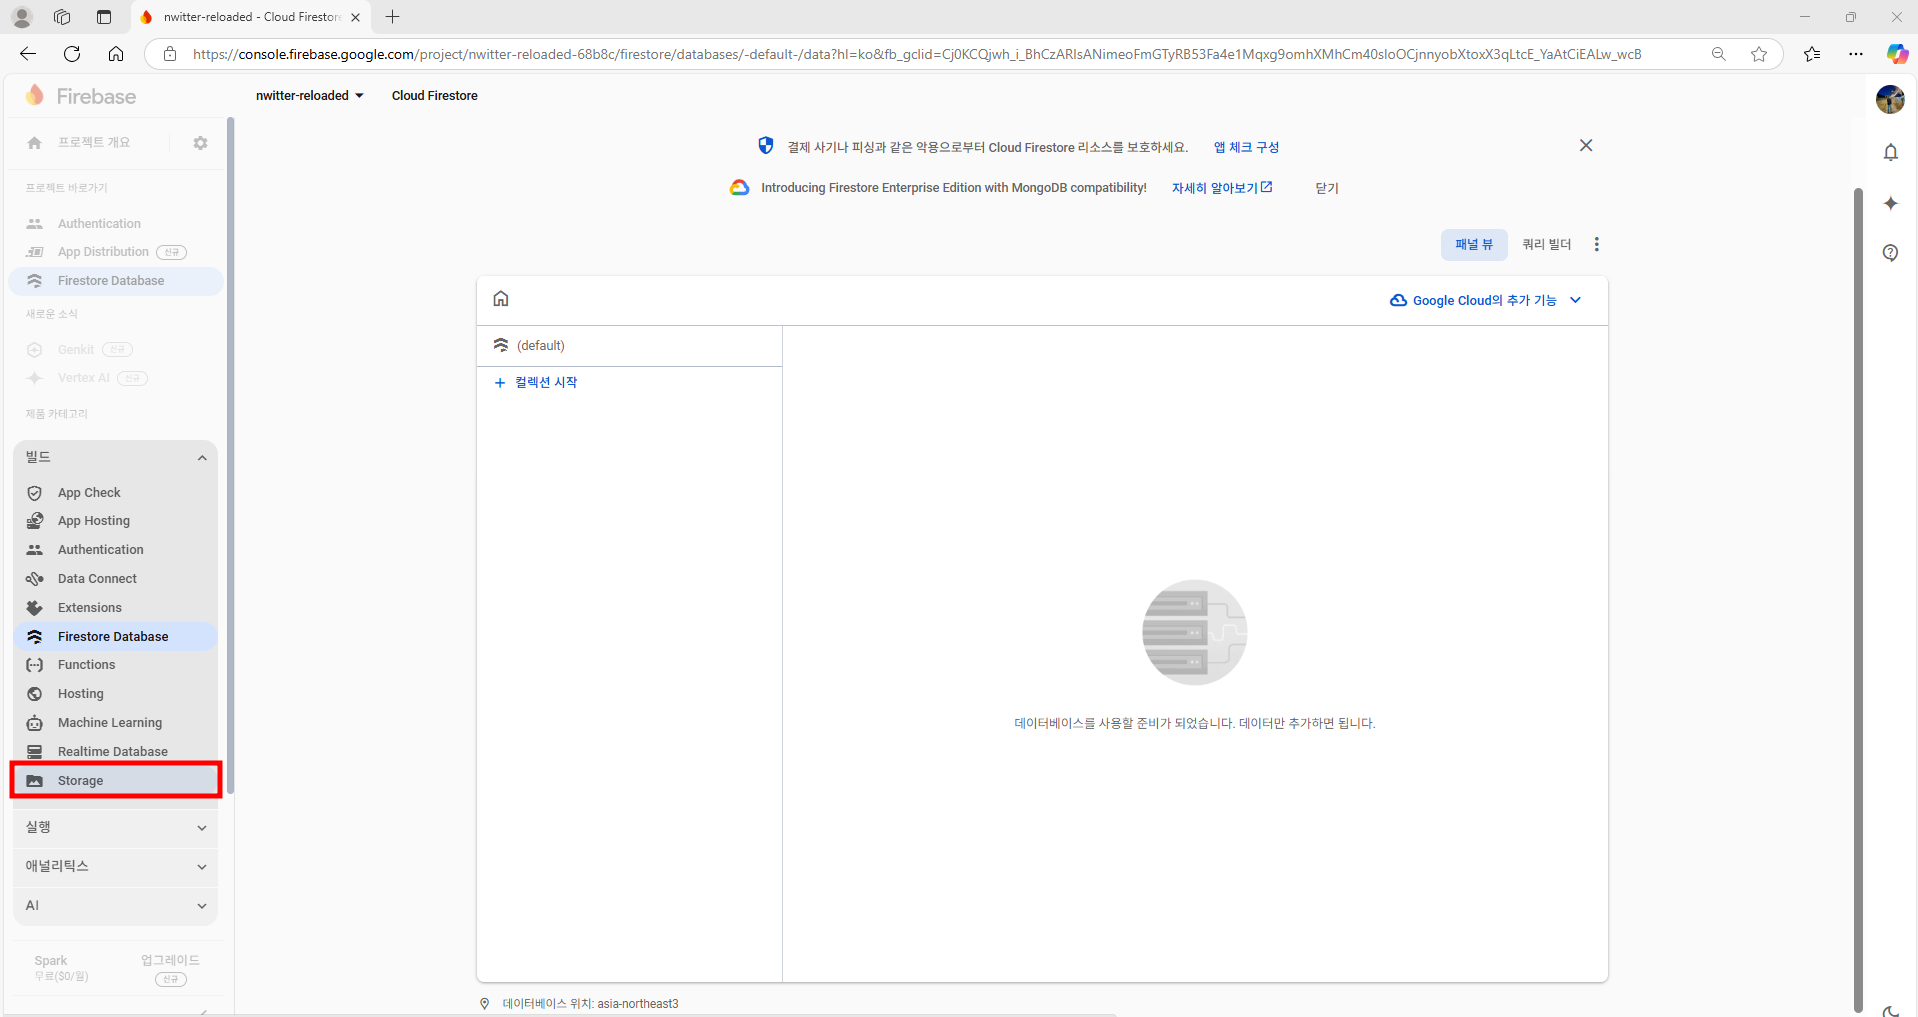
Task: Open App Distribution shortcut
Action: (103, 252)
